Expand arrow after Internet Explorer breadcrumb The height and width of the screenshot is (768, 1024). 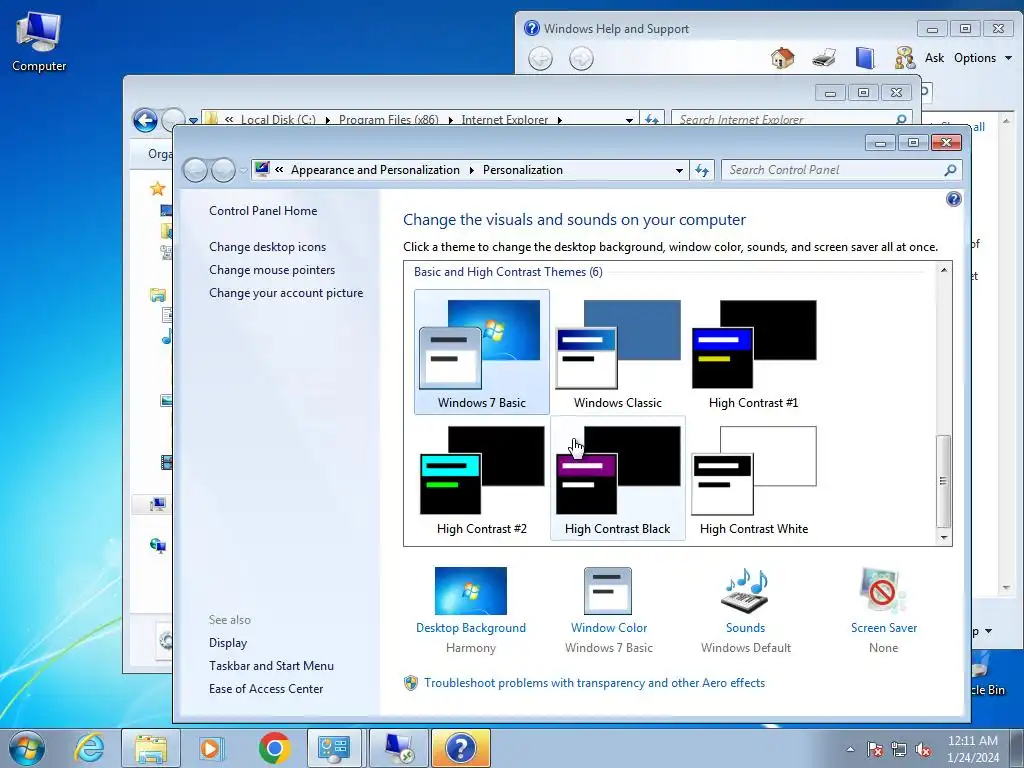560,120
